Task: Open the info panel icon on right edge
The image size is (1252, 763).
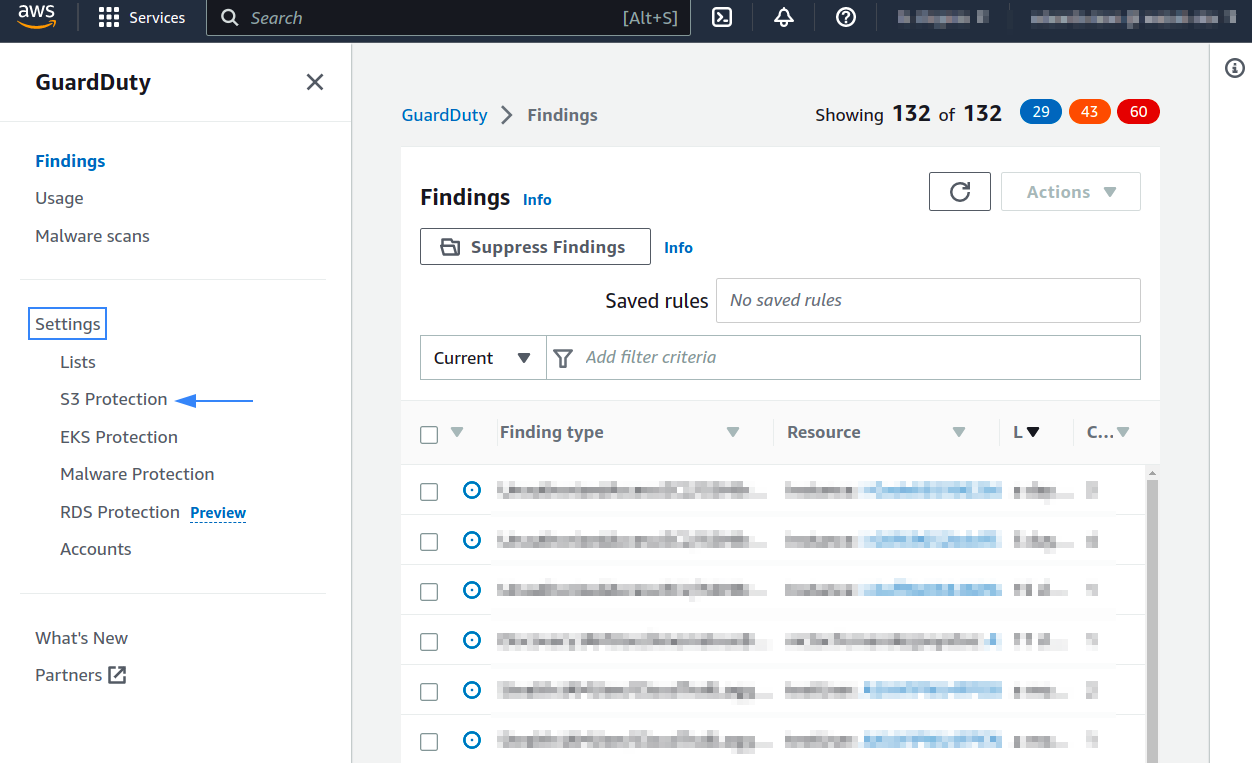Action: (1235, 68)
